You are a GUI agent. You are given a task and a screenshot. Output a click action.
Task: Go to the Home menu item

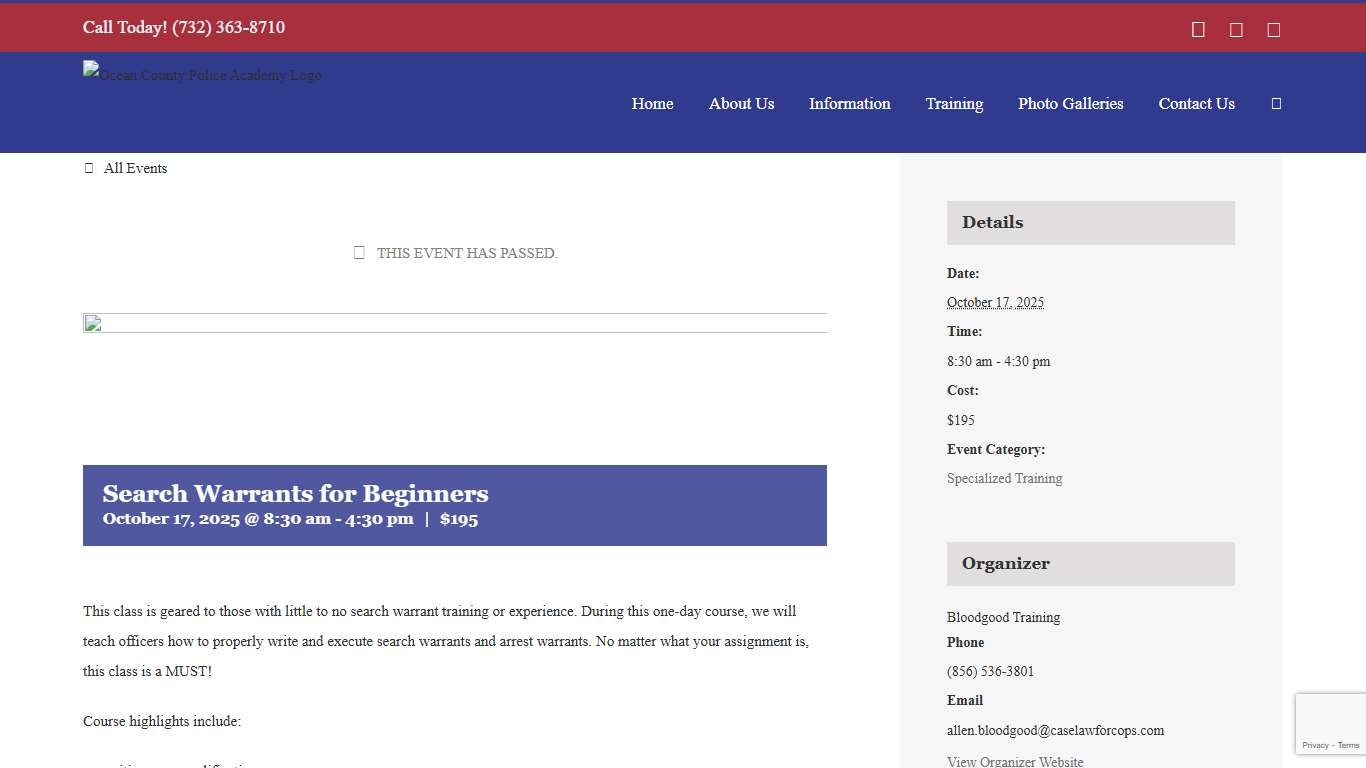tap(652, 104)
